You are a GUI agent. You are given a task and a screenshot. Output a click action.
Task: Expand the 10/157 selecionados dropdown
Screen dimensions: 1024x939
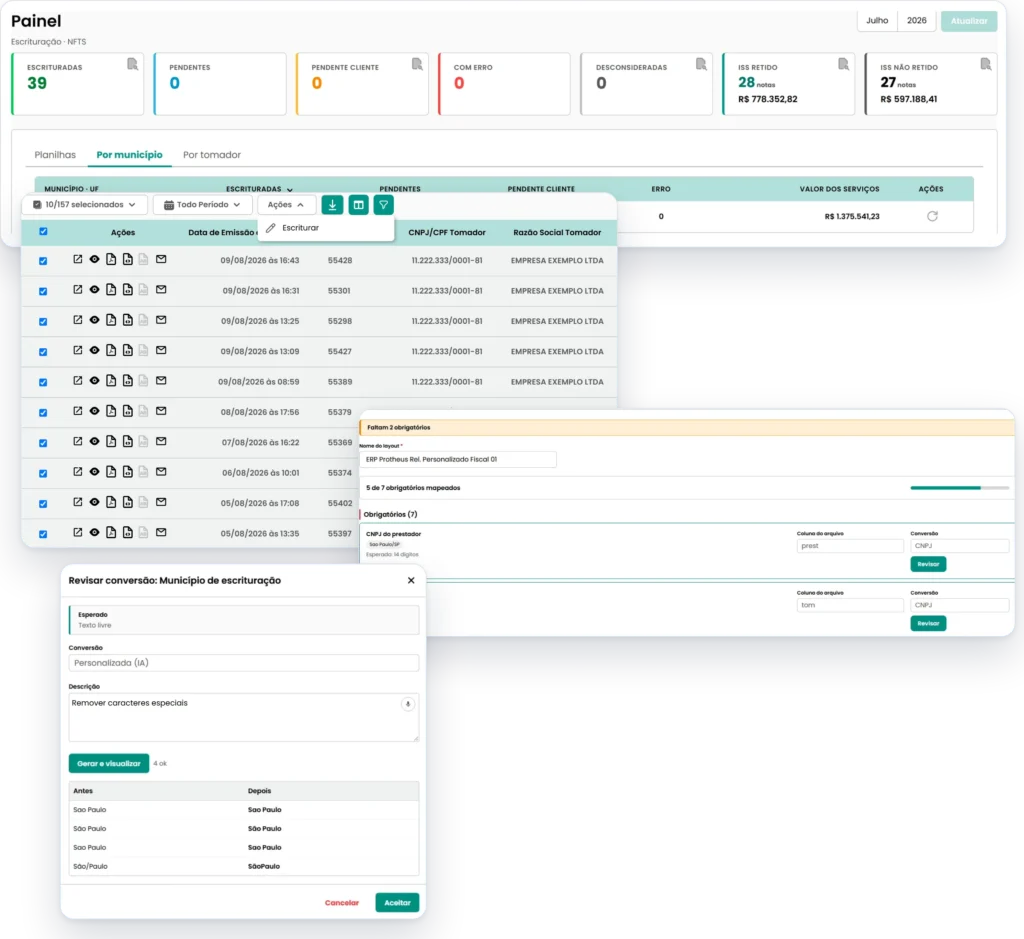[85, 205]
